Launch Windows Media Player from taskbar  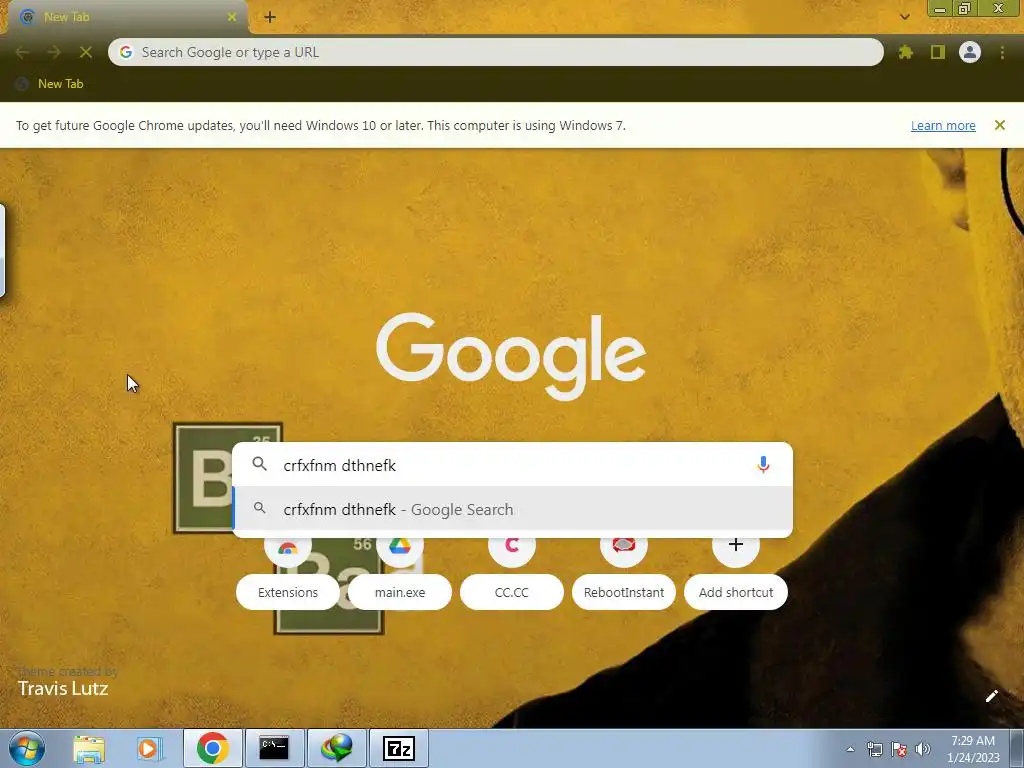pyautogui.click(x=150, y=748)
